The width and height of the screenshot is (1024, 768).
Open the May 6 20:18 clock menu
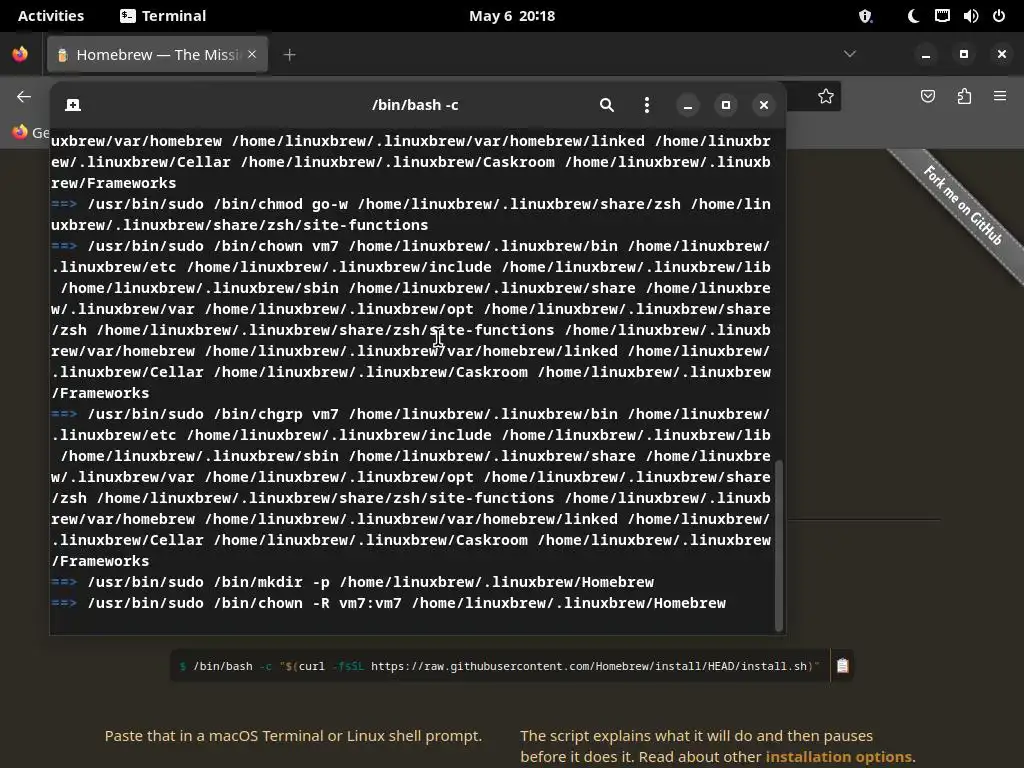(x=512, y=16)
